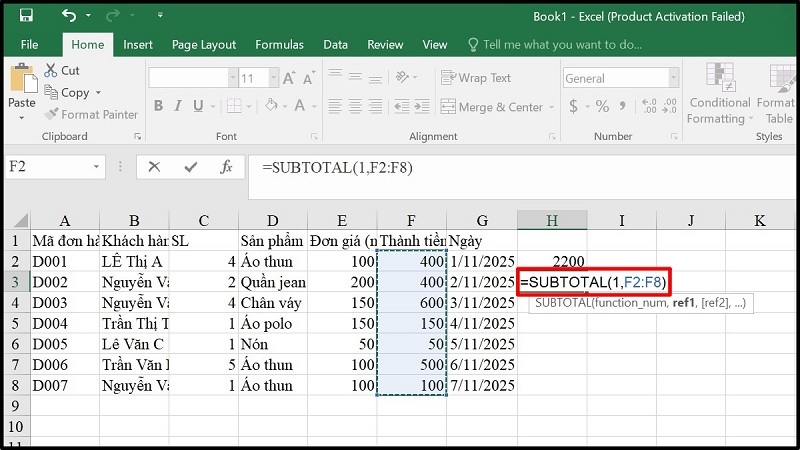
Task: Open the Copy options dropdown arrow
Action: coord(98,93)
